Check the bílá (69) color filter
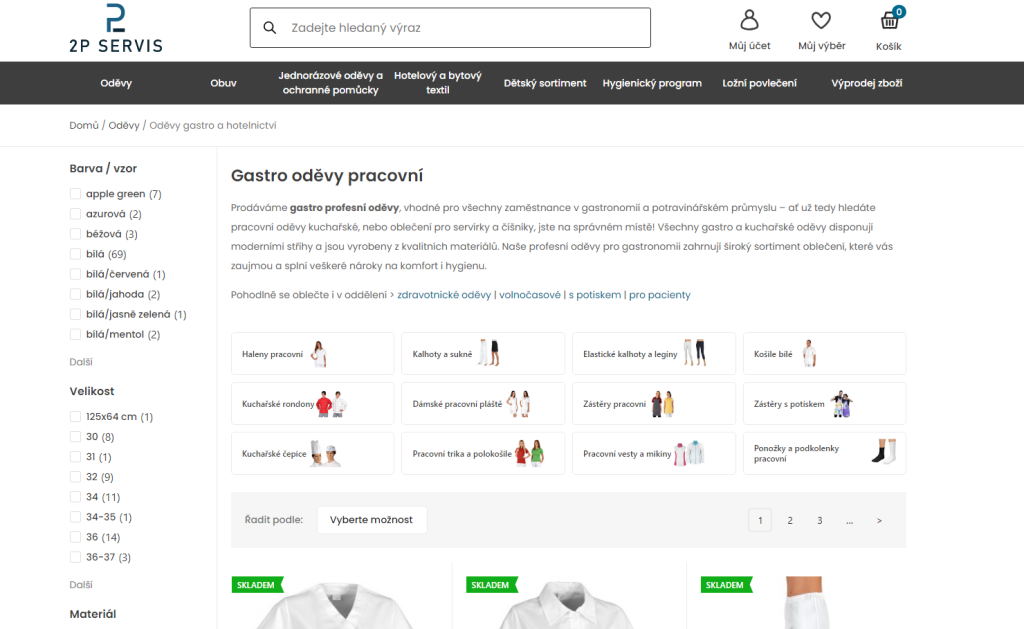The height and width of the screenshot is (629, 1024). coord(76,254)
